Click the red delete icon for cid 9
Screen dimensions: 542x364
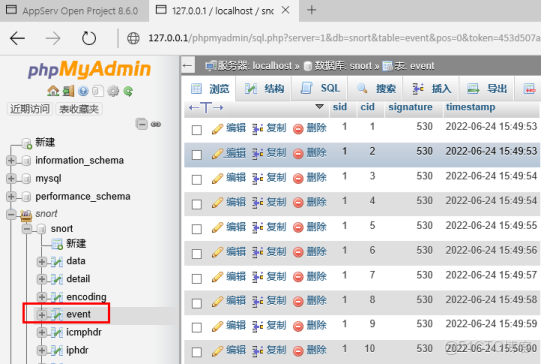pos(298,326)
